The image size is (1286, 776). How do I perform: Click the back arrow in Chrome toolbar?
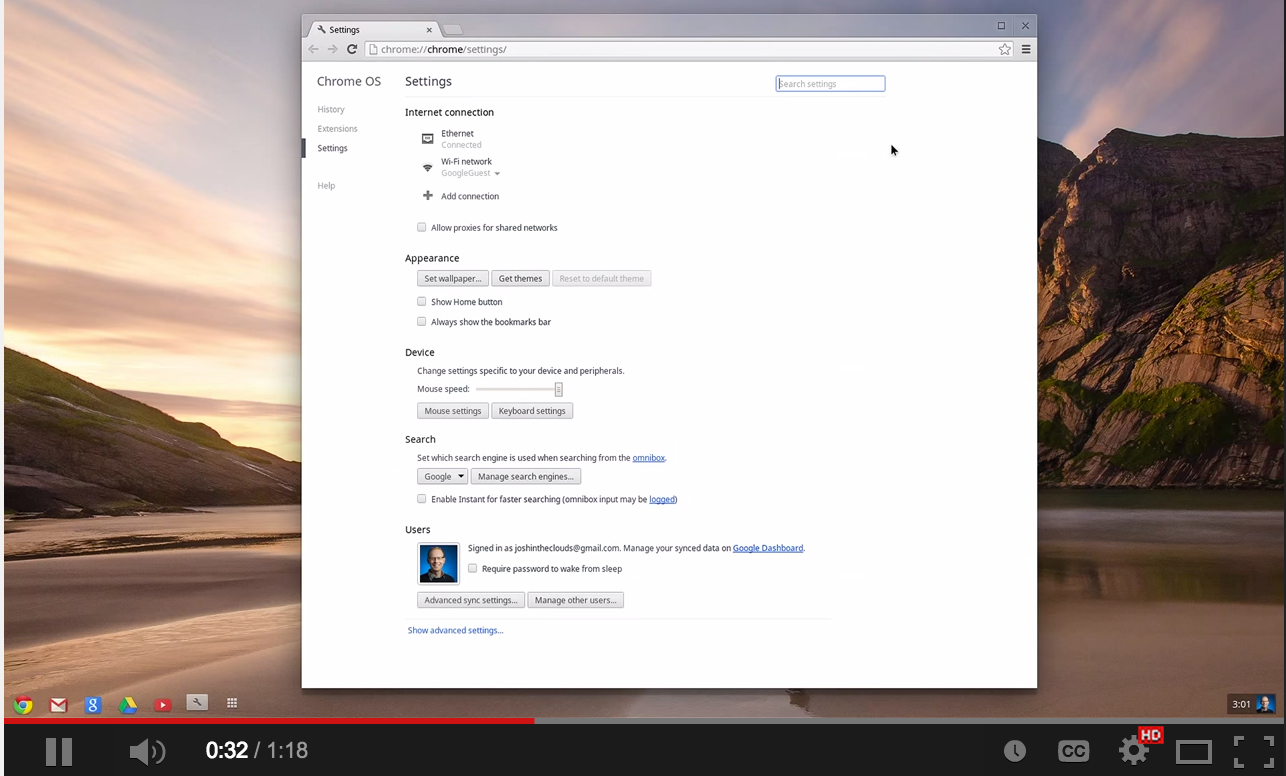314,49
